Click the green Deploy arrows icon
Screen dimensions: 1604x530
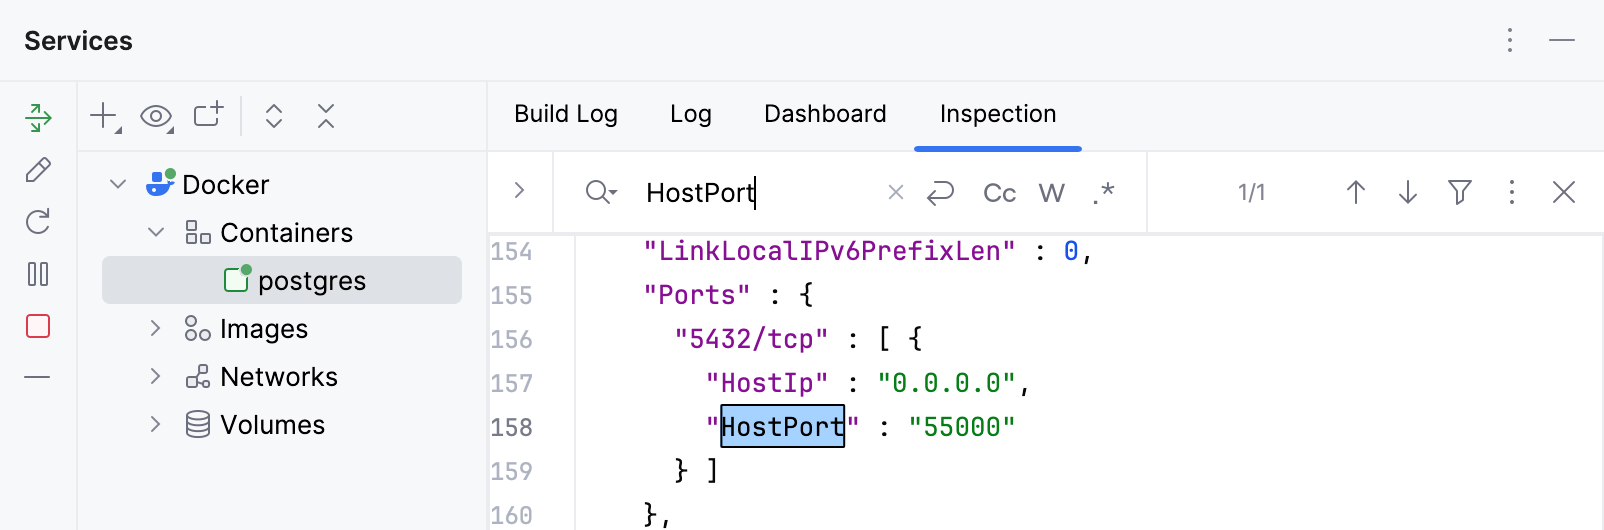(38, 118)
